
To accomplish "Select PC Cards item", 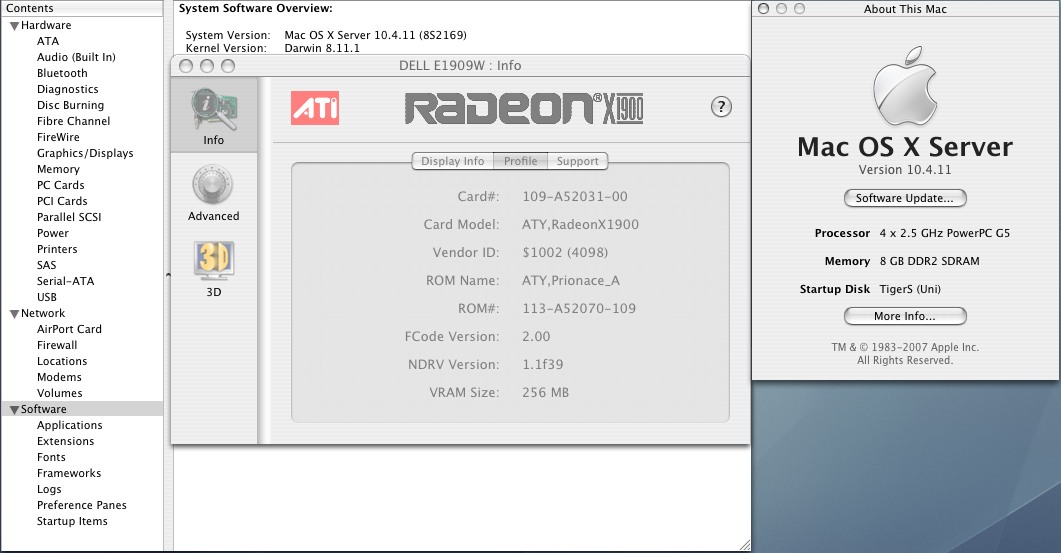I will 61,185.
